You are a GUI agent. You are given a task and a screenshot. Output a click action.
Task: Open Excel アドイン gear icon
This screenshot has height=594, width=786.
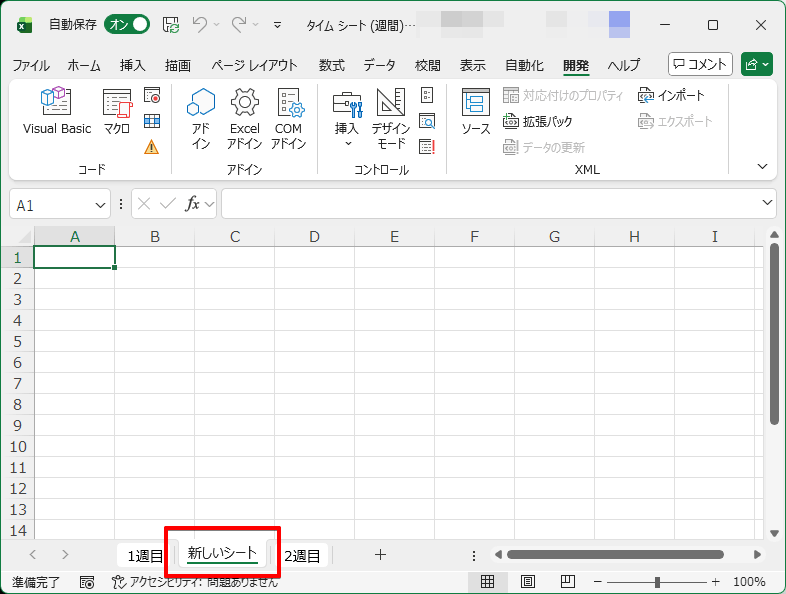245,118
